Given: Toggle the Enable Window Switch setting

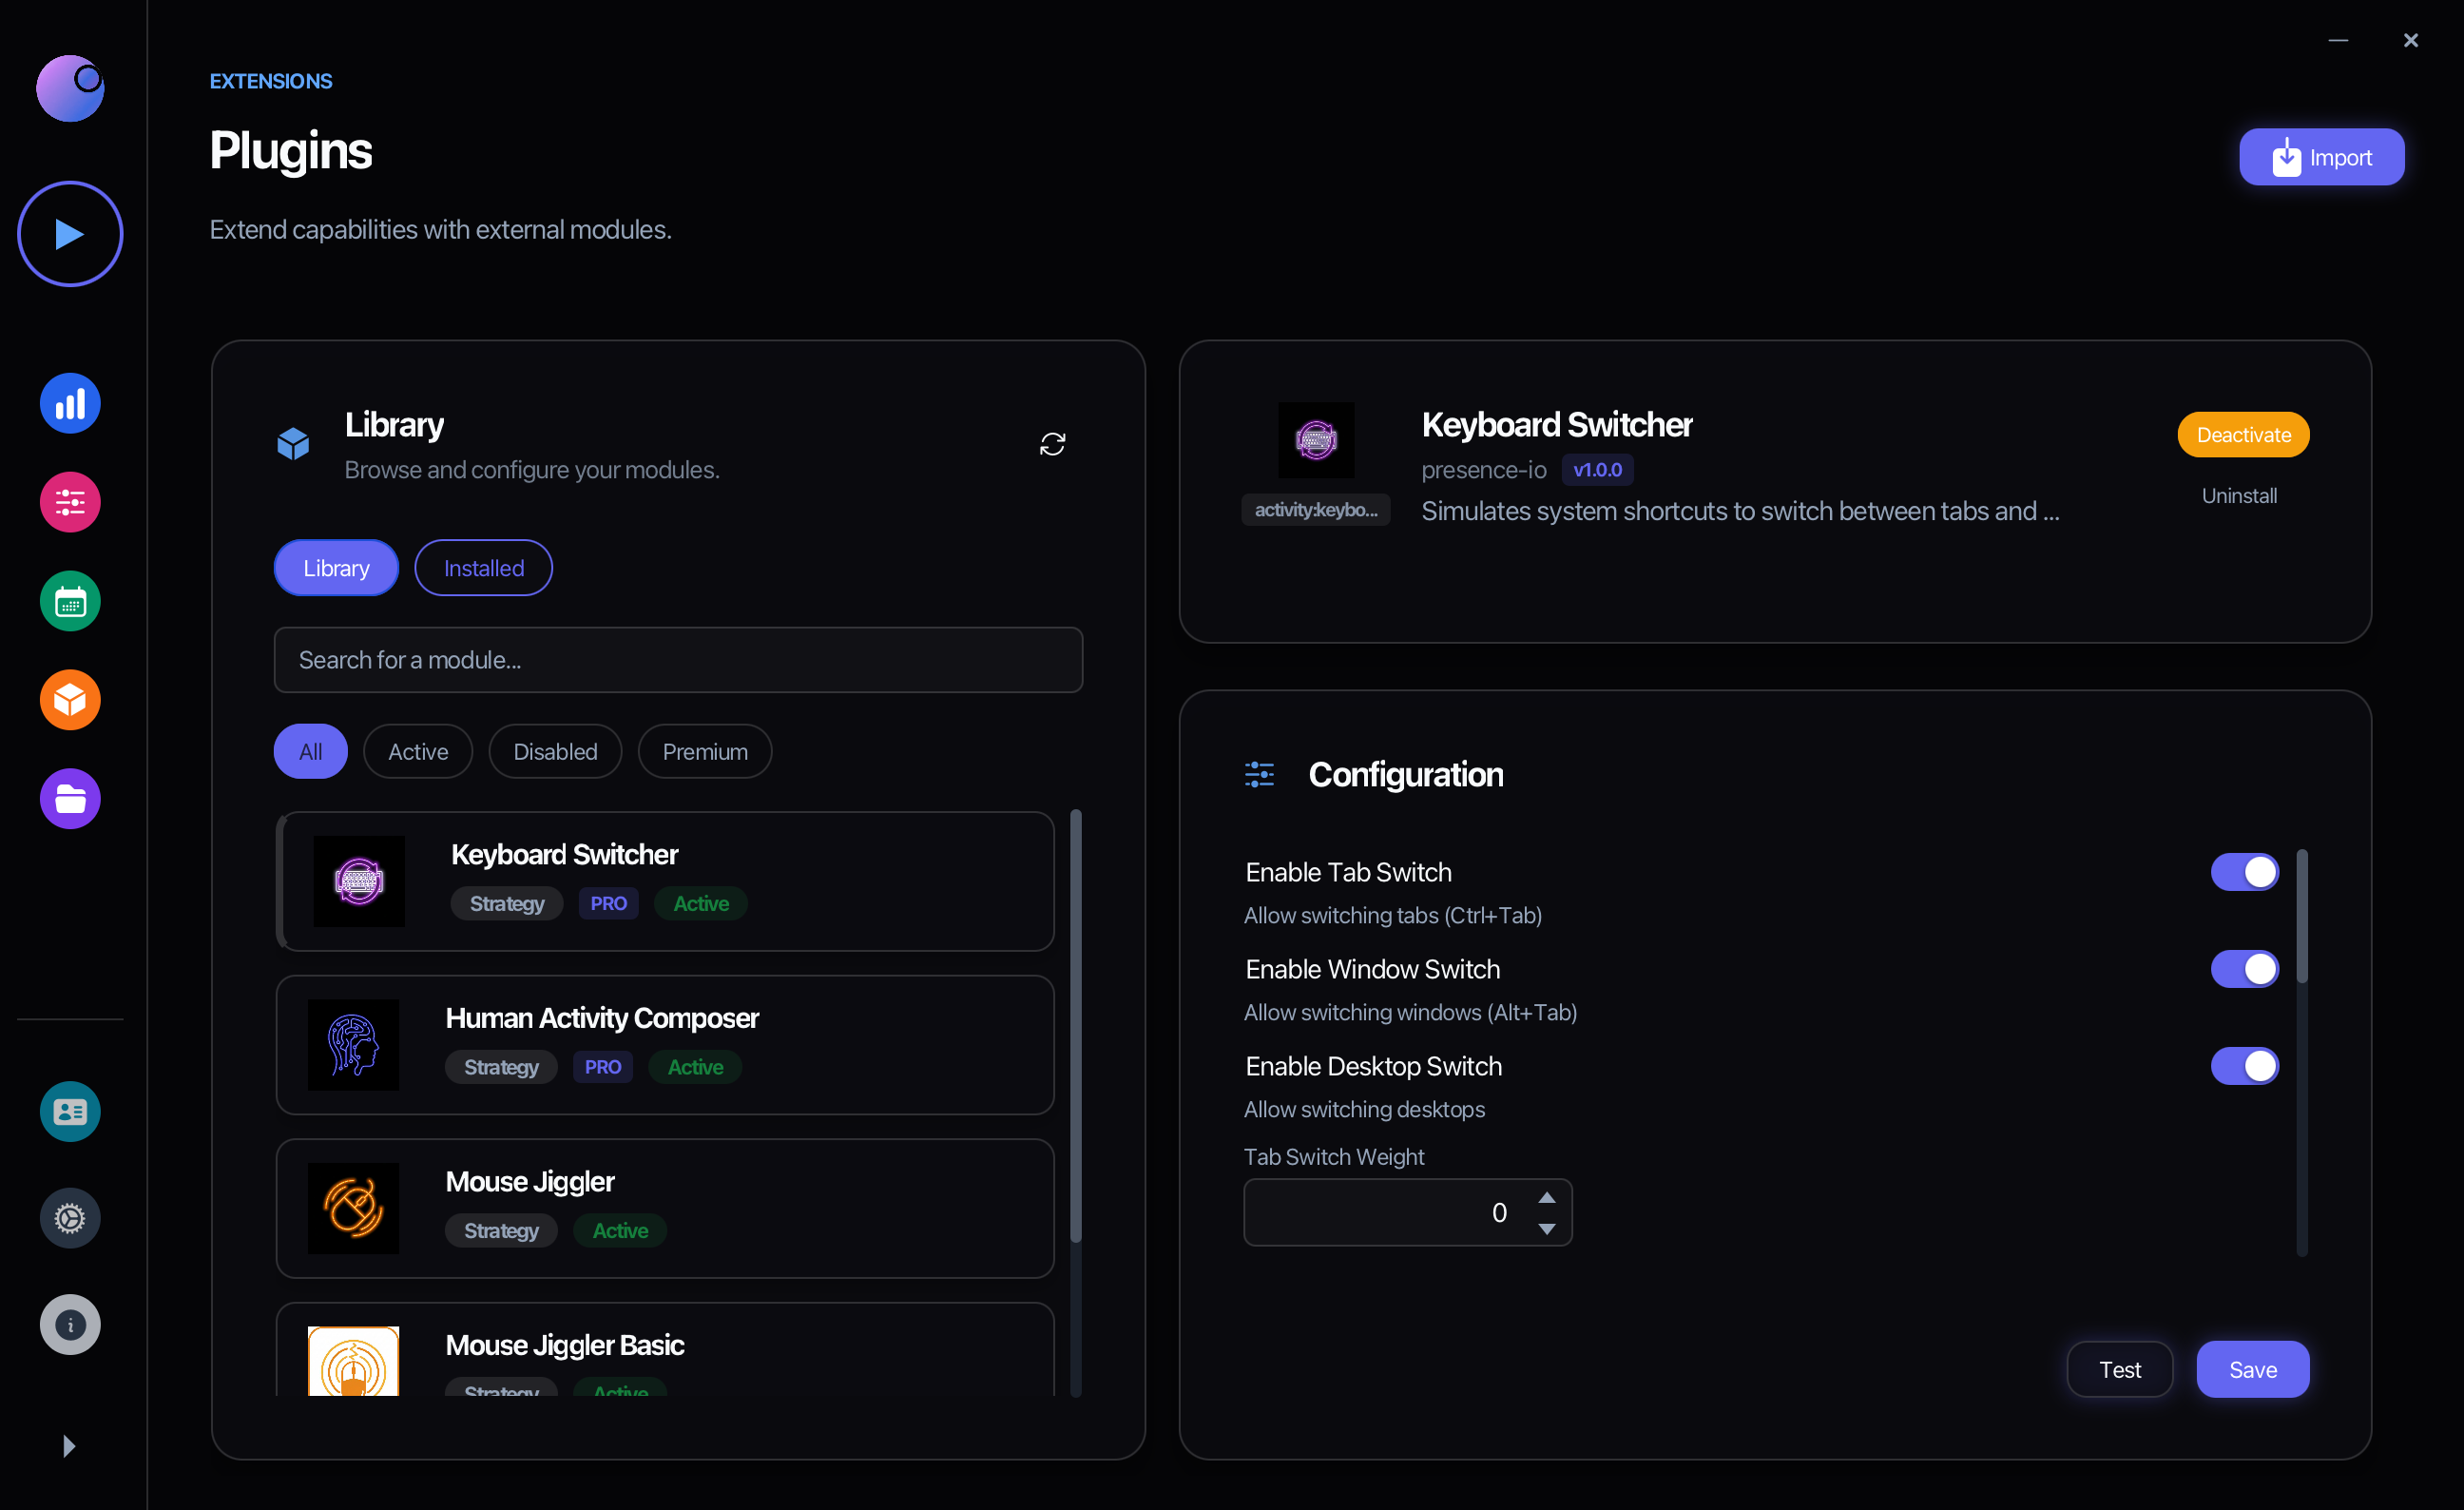Looking at the screenshot, I should click(2244, 969).
